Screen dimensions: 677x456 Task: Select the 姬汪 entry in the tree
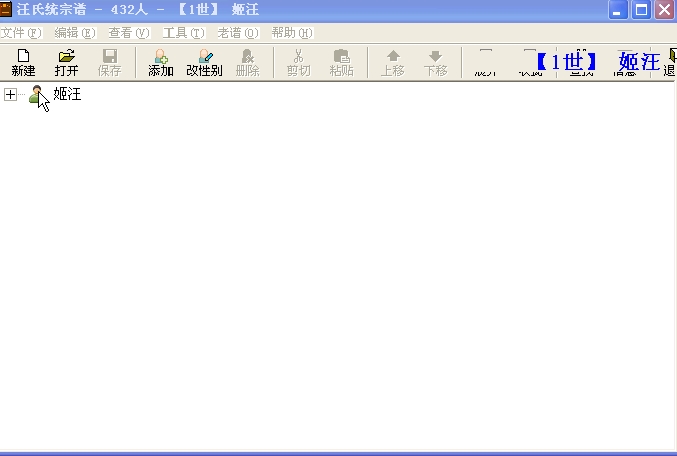pyautogui.click(x=67, y=95)
